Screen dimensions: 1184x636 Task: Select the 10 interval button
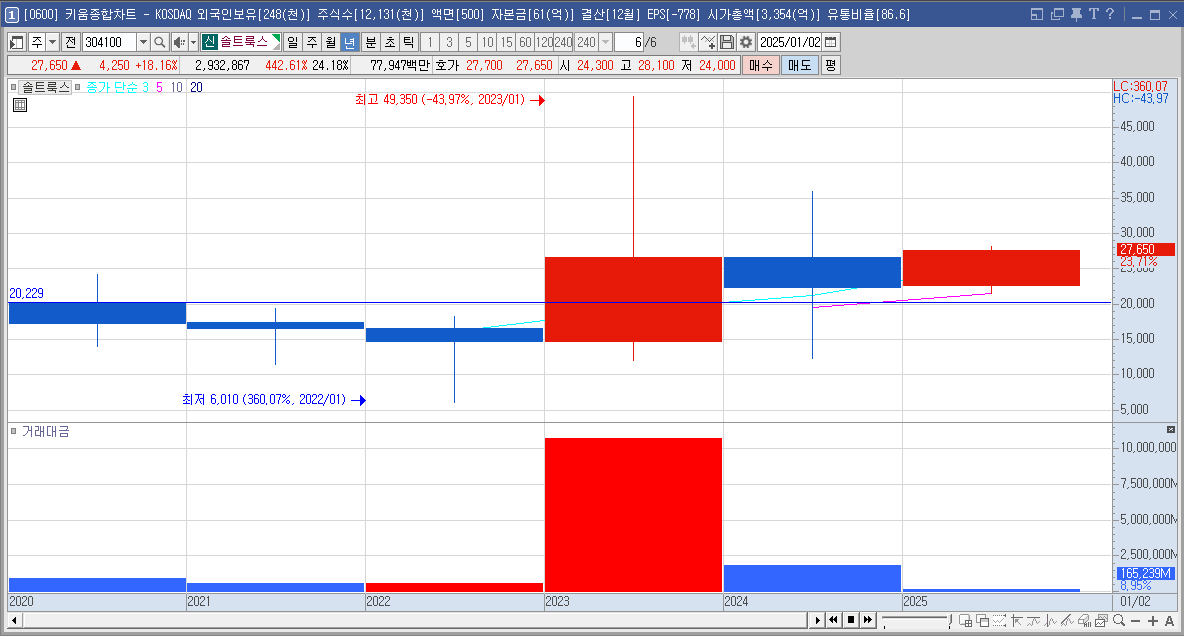[487, 42]
